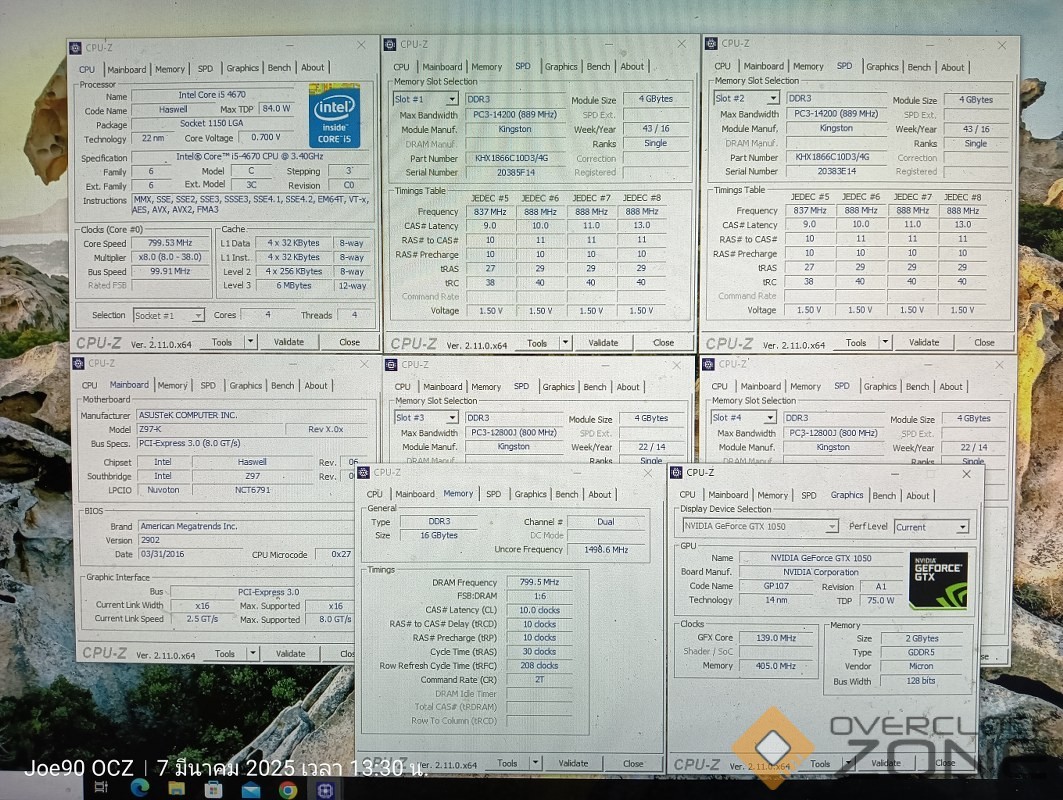1063x800 pixels.
Task: Switch to About tab in the Slot #2 window
Action: click(952, 67)
